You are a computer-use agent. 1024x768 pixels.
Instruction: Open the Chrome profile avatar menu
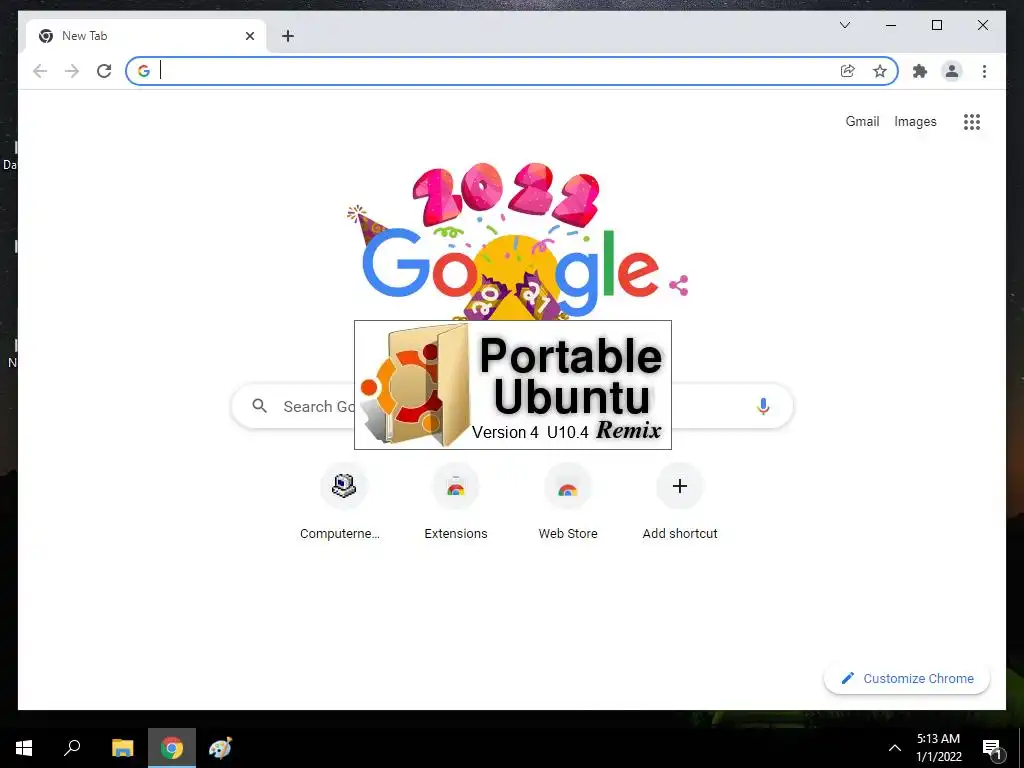tap(952, 71)
